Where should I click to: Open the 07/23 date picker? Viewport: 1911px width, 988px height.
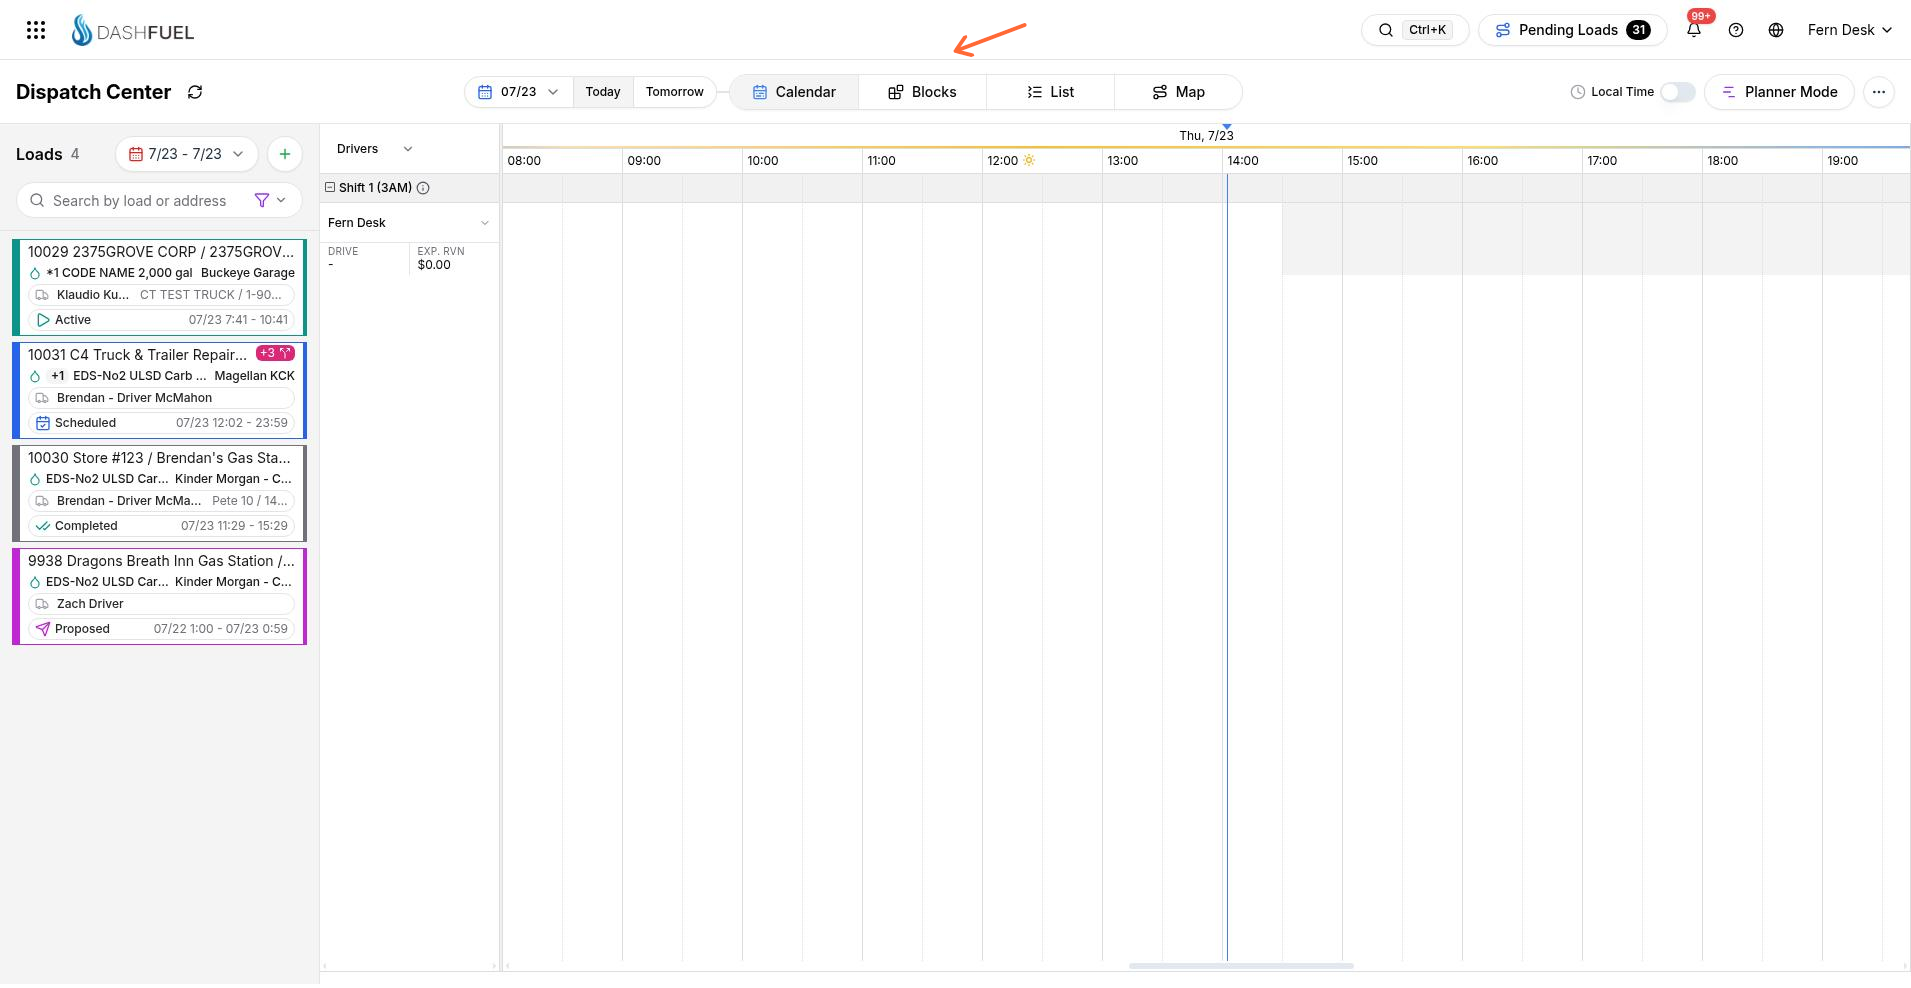(x=518, y=92)
